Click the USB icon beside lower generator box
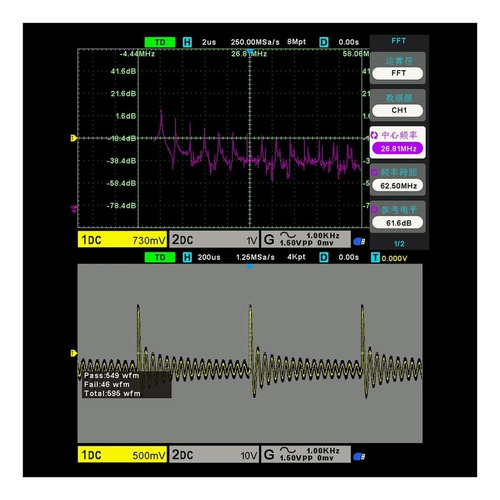Viewport: 500px width, 500px height. pos(359,456)
